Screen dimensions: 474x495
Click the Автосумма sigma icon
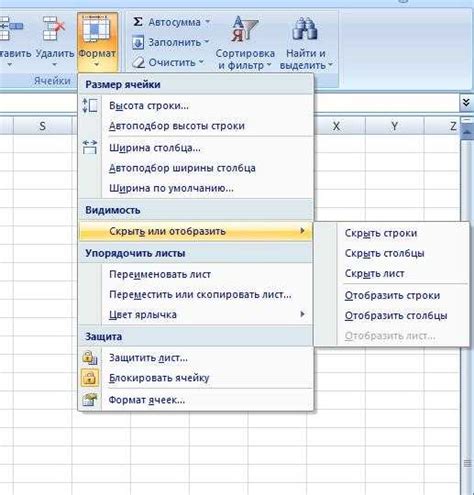click(137, 22)
